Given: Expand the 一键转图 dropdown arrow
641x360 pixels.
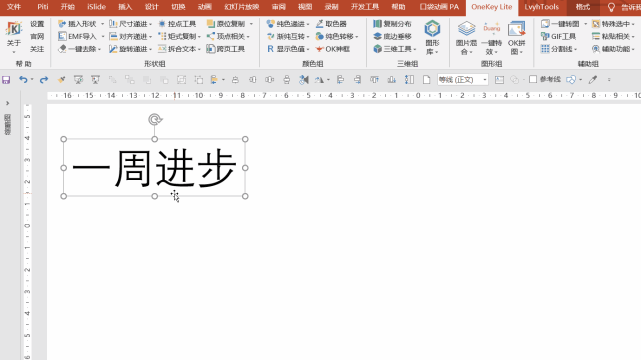Looking at the screenshot, I should (x=585, y=24).
